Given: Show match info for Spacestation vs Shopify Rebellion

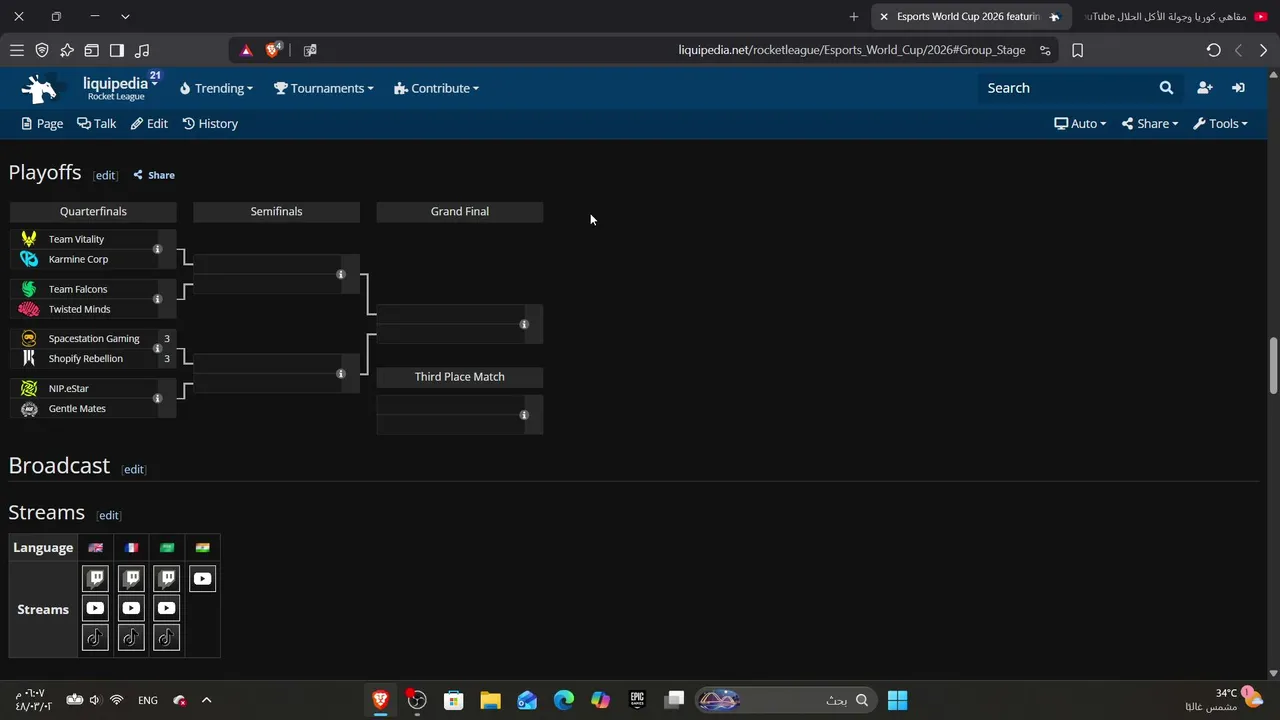Looking at the screenshot, I should 157,348.
